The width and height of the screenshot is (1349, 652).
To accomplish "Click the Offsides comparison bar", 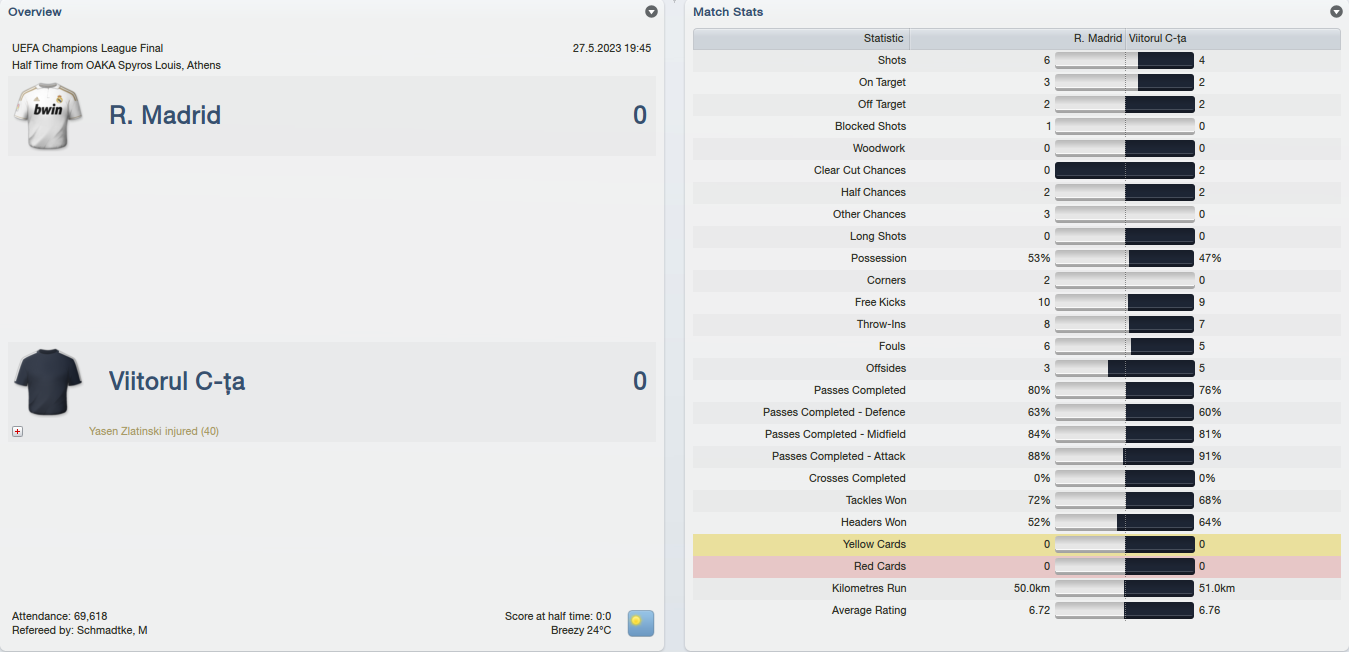I will (x=1125, y=368).
